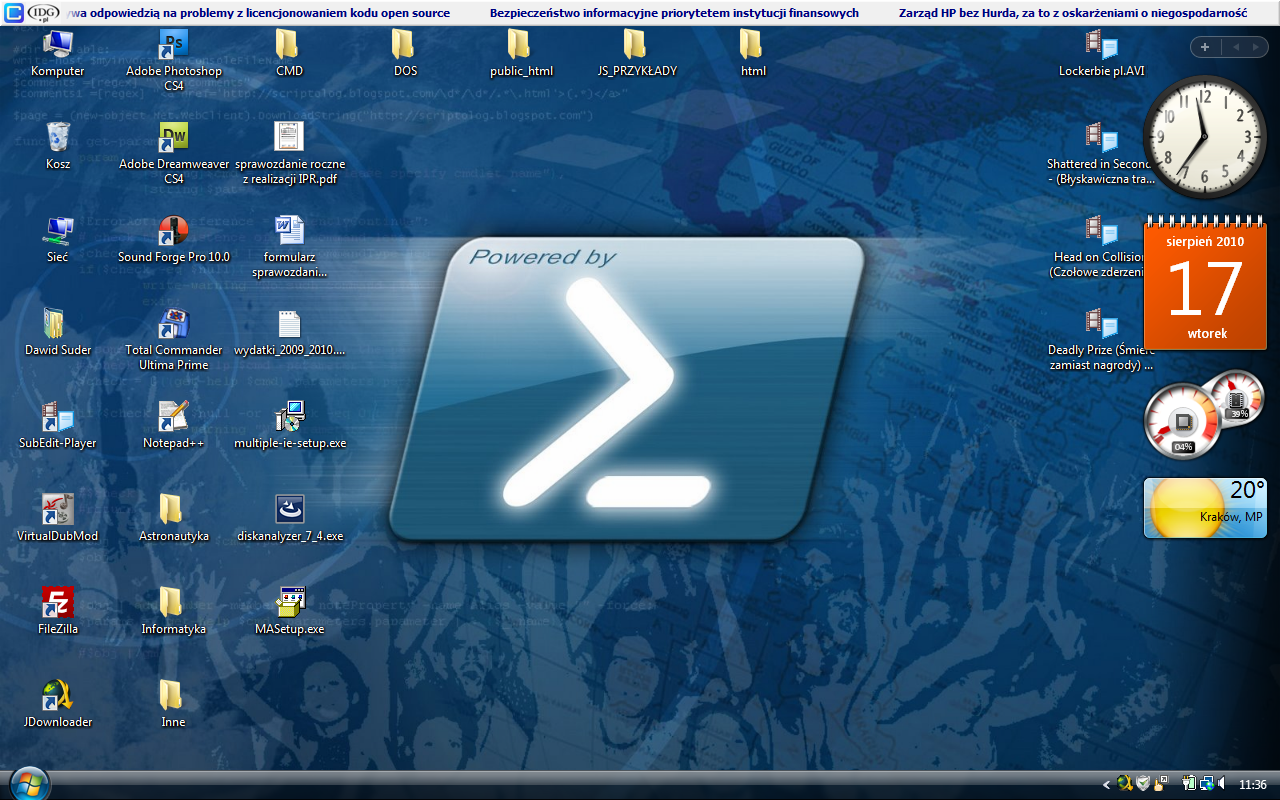Open the Inne folder

click(174, 704)
